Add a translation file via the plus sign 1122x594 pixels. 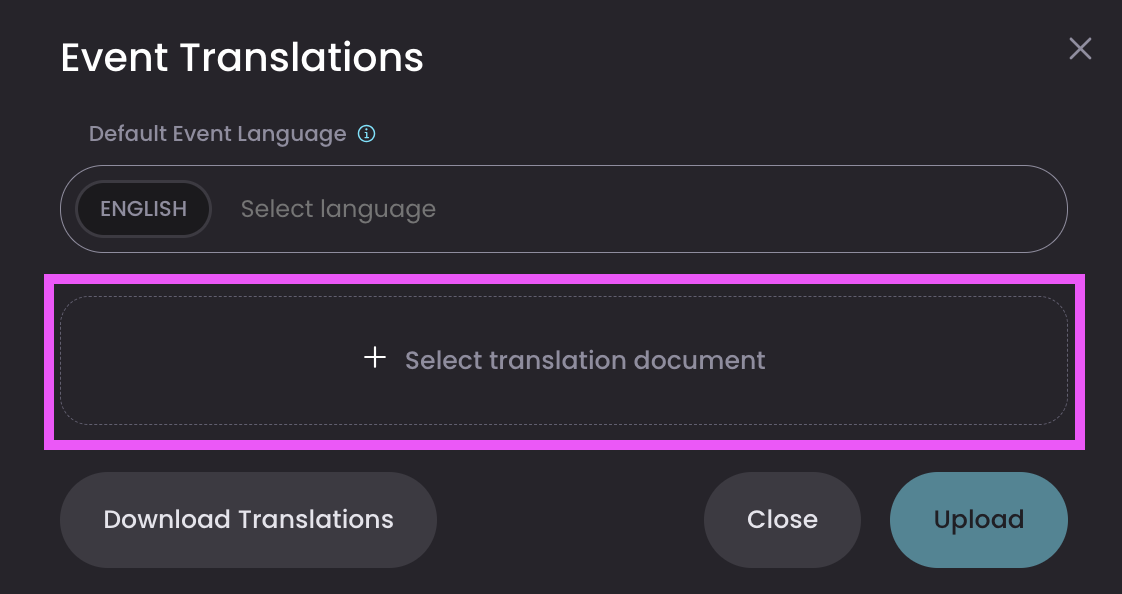[375, 358]
